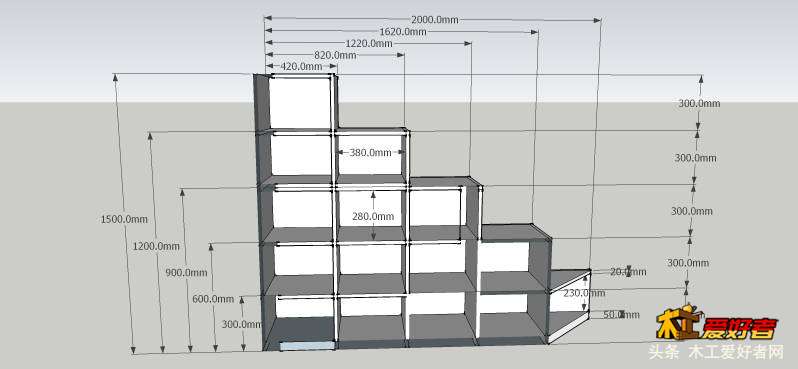Image resolution: width=798 pixels, height=369 pixels.
Task: Click the 600.0mm height dimension label
Action: 213,299
